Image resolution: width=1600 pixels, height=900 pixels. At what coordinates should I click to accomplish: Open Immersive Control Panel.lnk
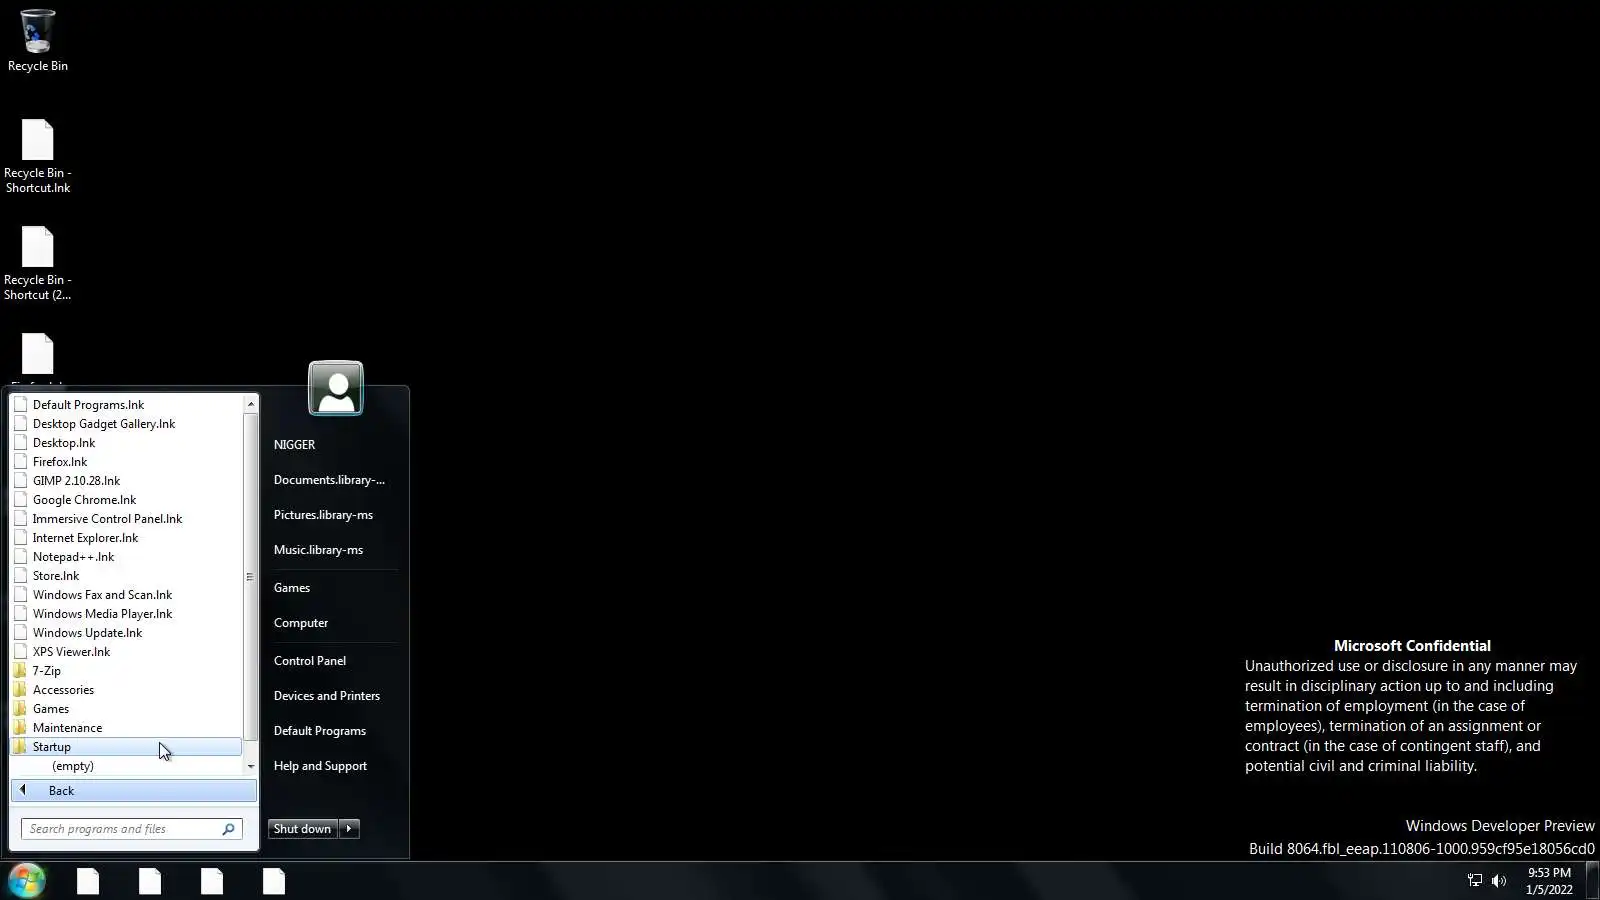coord(127,519)
